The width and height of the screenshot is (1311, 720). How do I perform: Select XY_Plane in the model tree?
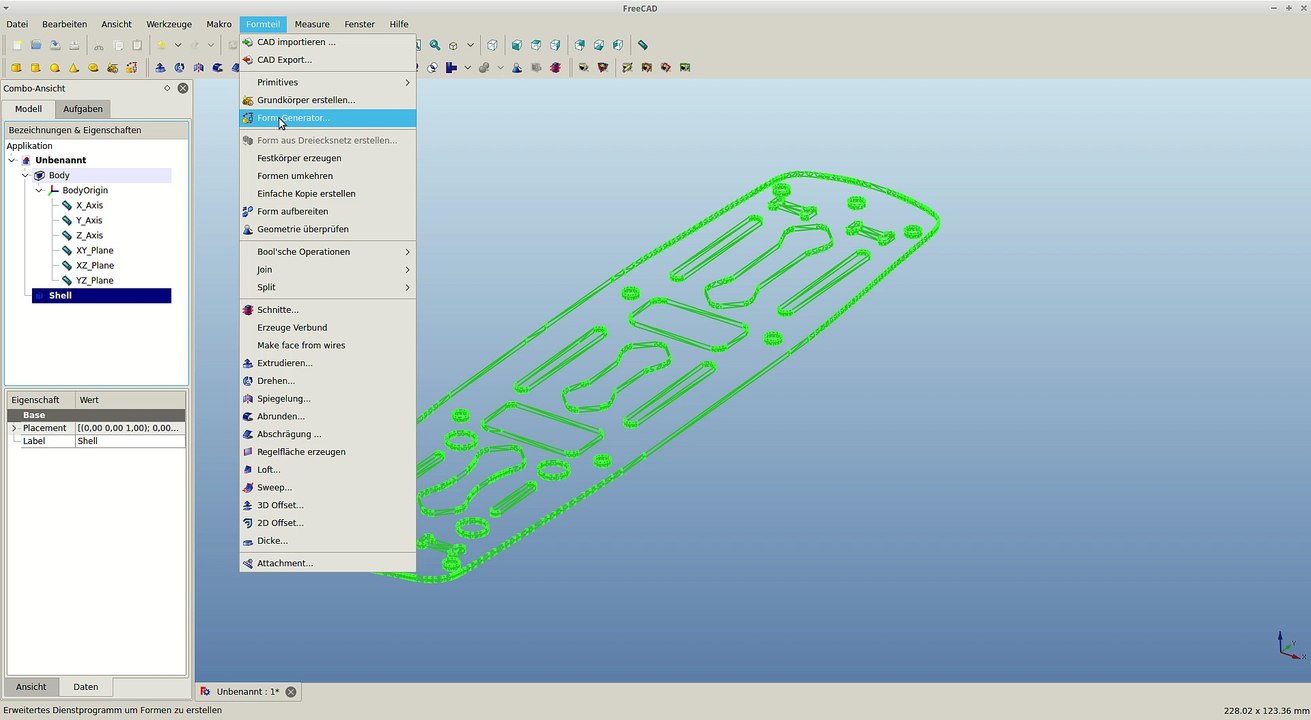point(95,250)
